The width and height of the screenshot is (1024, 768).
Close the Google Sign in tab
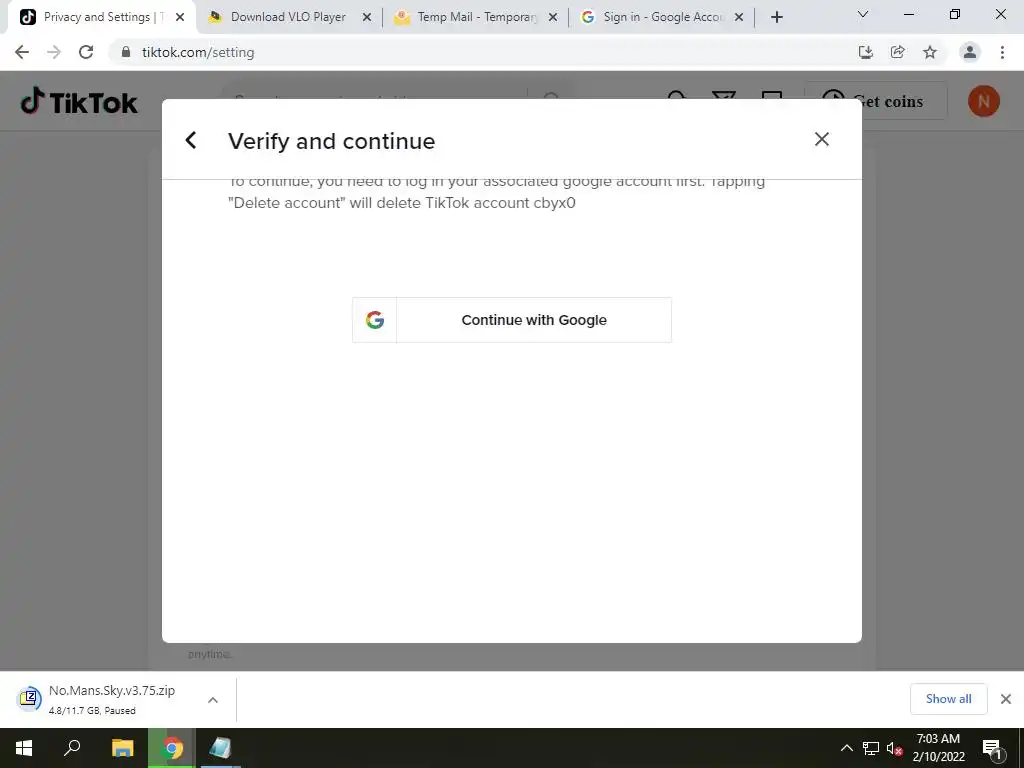click(x=739, y=18)
